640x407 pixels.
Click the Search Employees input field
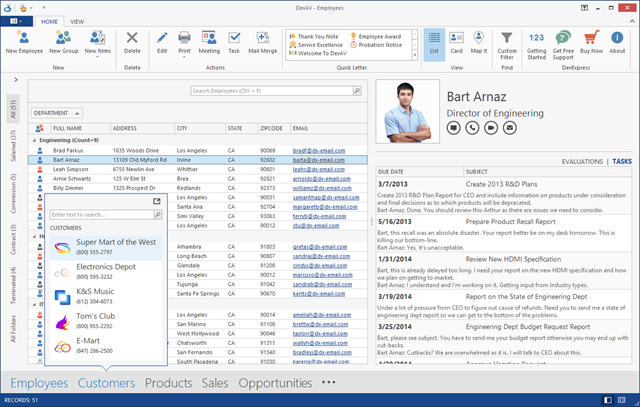272,91
